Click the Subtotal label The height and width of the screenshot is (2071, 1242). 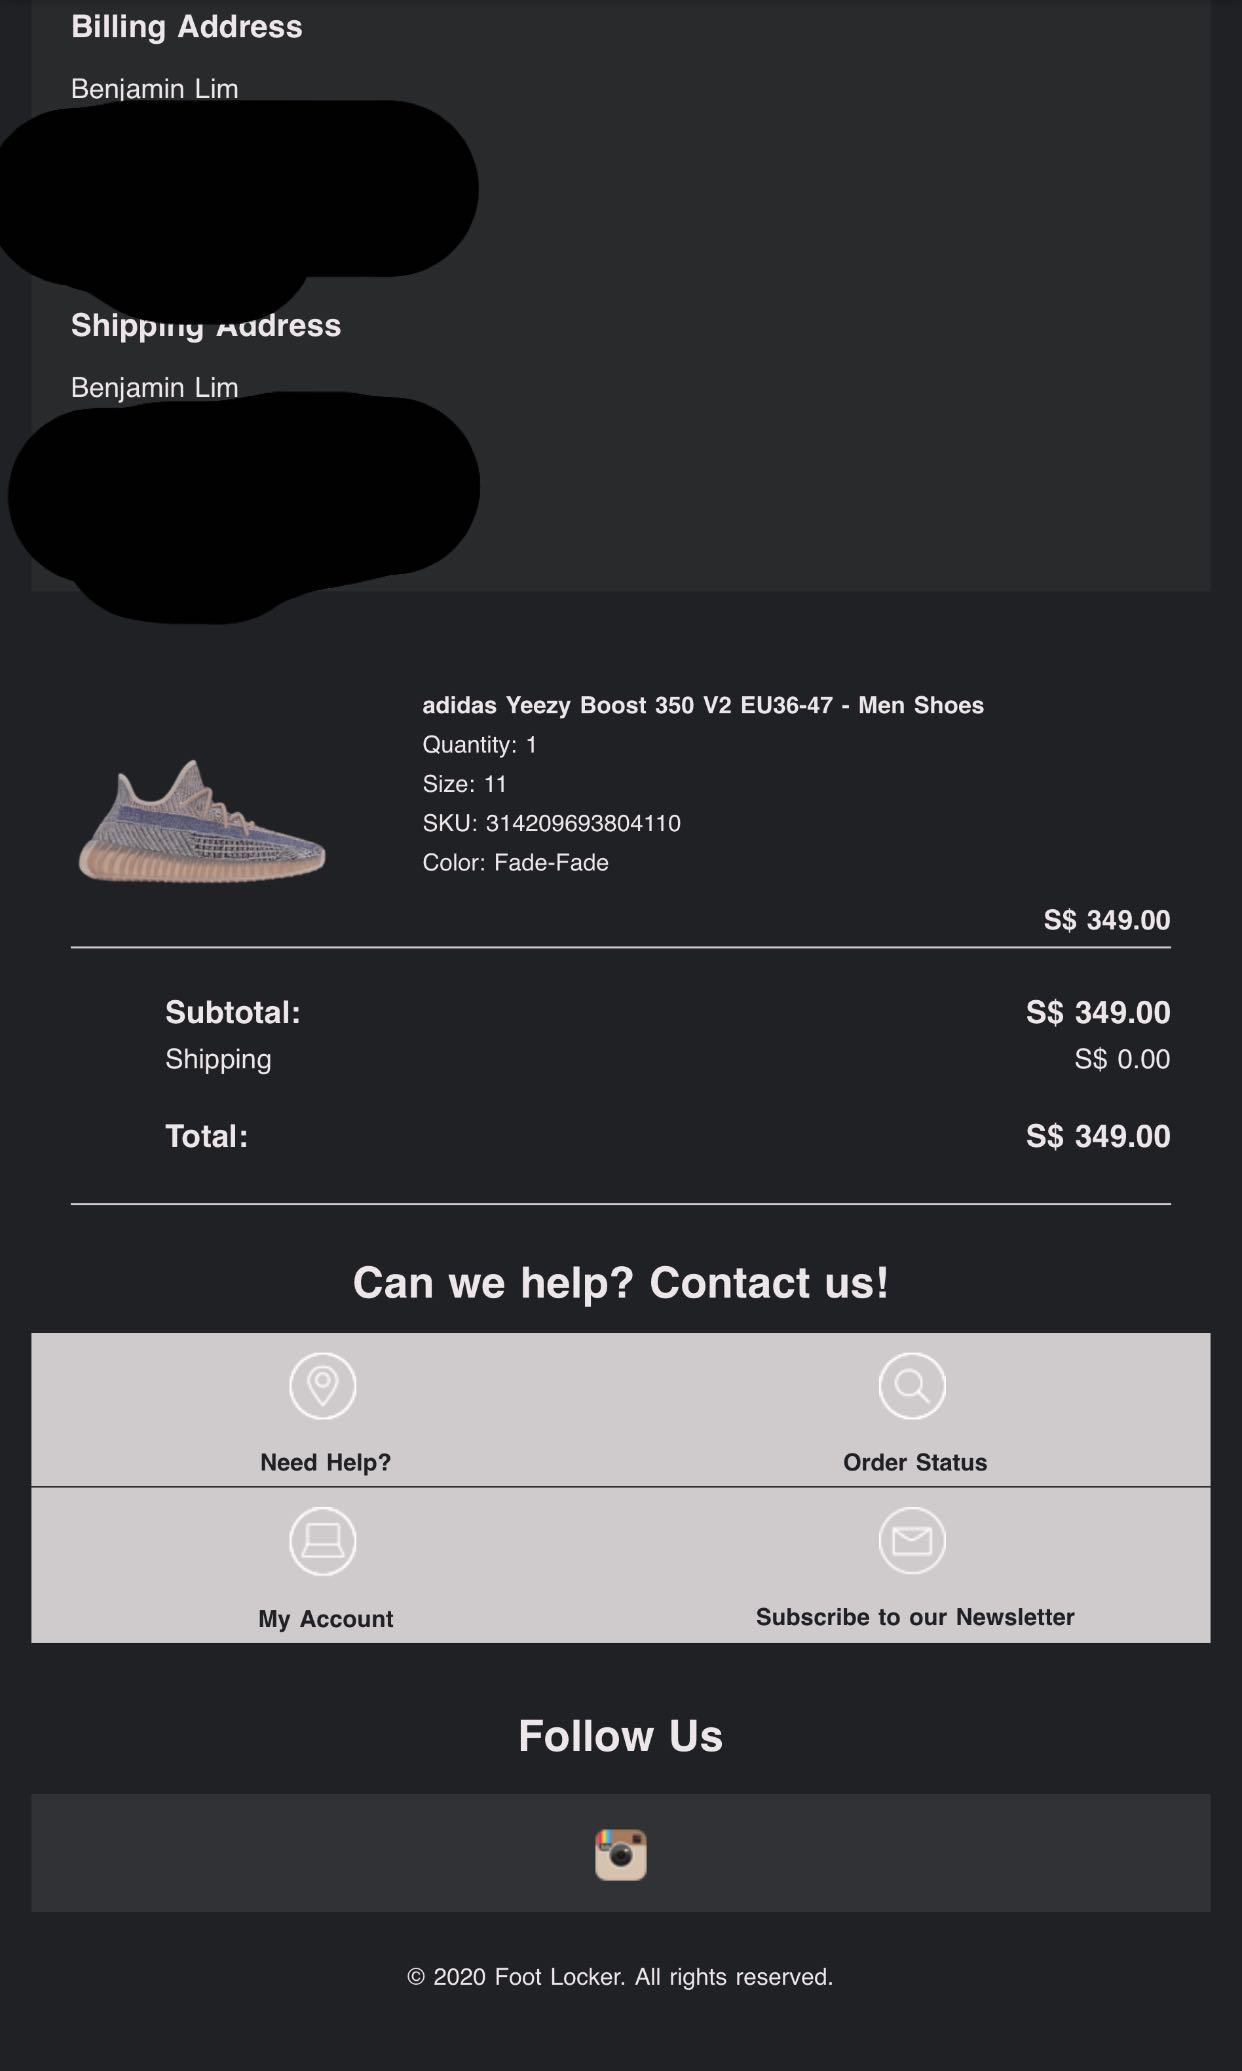coord(233,1012)
